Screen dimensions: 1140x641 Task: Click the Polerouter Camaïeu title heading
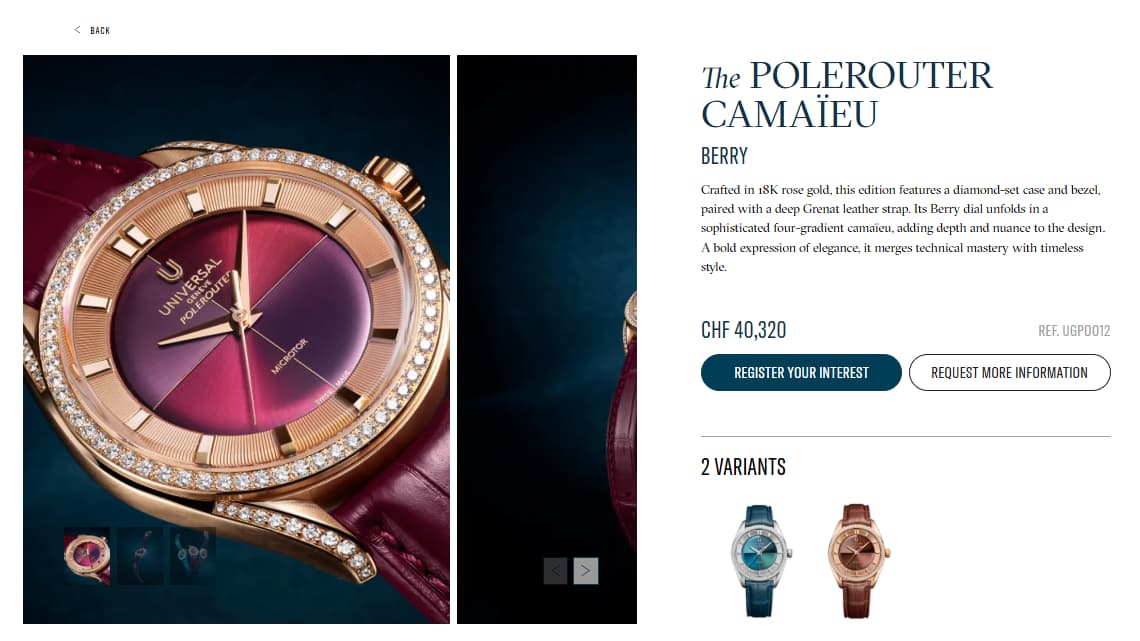click(x=847, y=94)
